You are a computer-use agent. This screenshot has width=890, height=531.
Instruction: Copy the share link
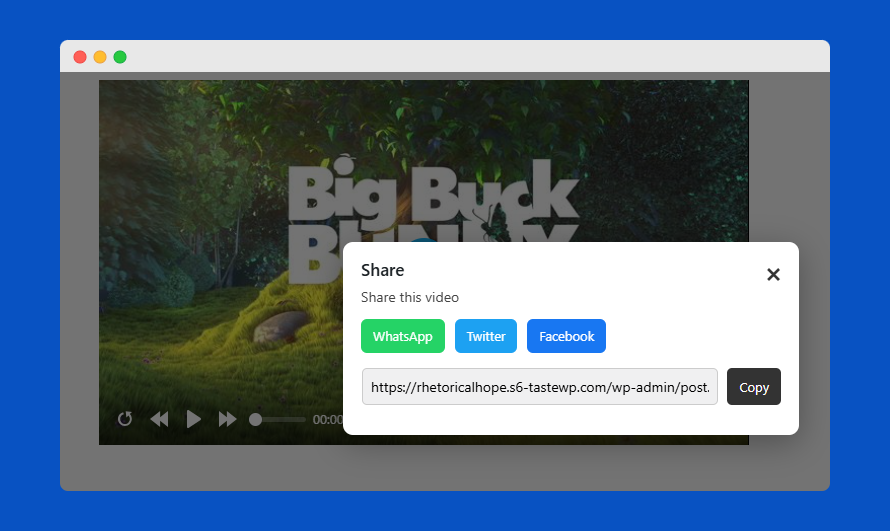click(x=754, y=387)
